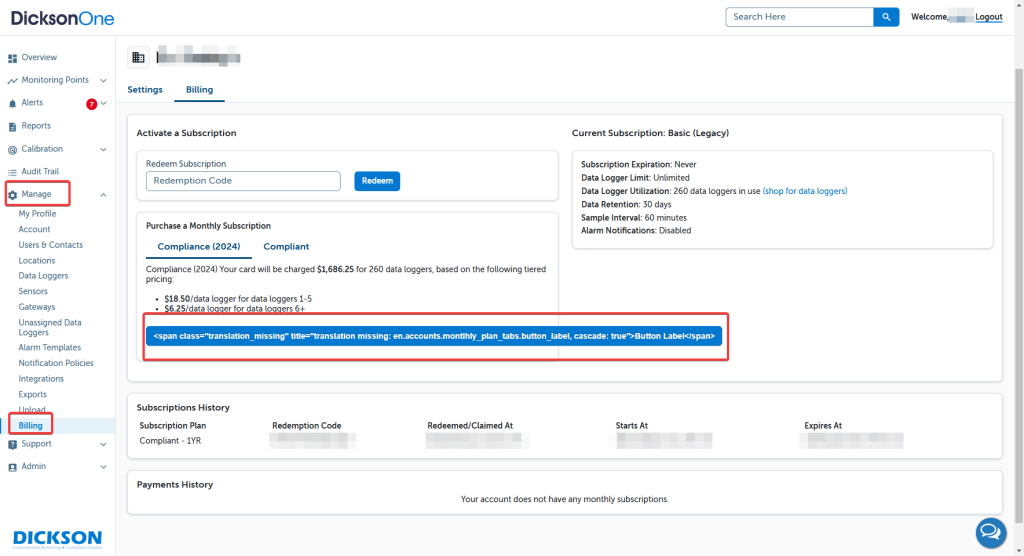Open My Profile under Manage
Image resolution: width=1024 pixels, height=556 pixels.
pos(37,214)
